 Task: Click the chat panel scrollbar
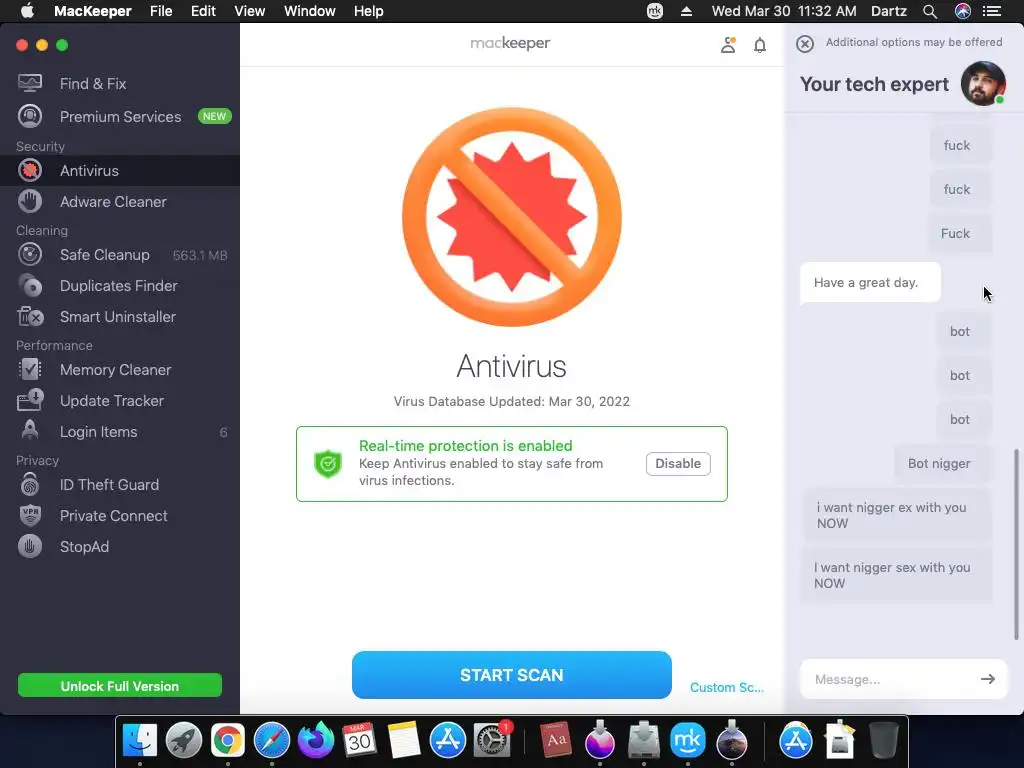click(1016, 543)
